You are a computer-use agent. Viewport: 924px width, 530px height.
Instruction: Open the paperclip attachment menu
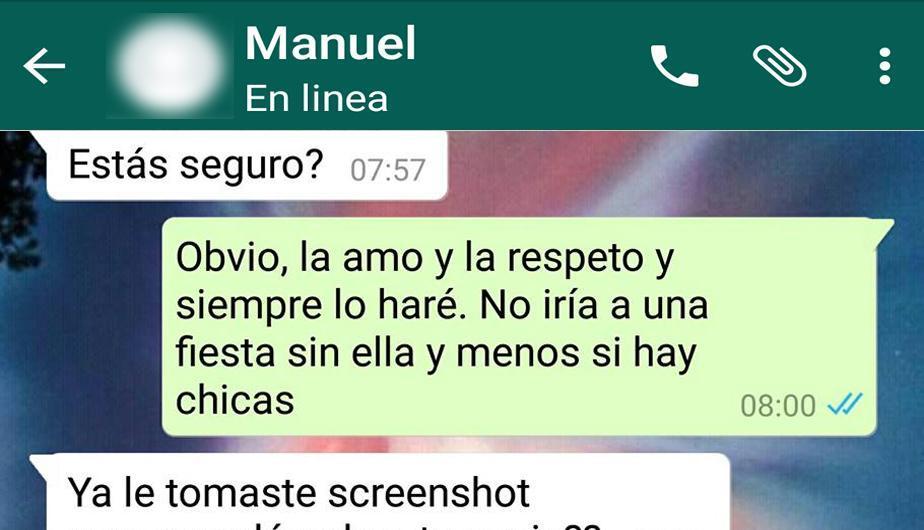[x=780, y=65]
